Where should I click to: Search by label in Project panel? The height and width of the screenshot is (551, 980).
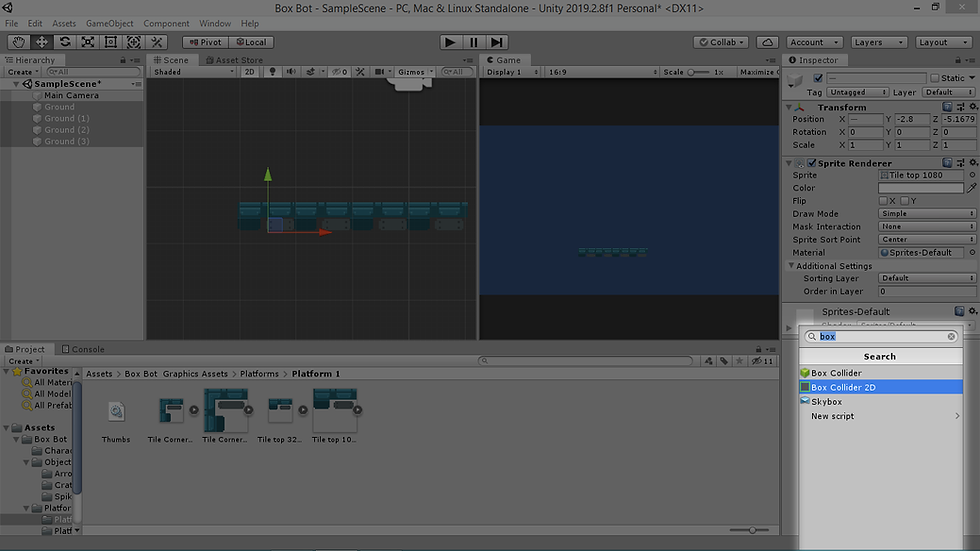(724, 360)
